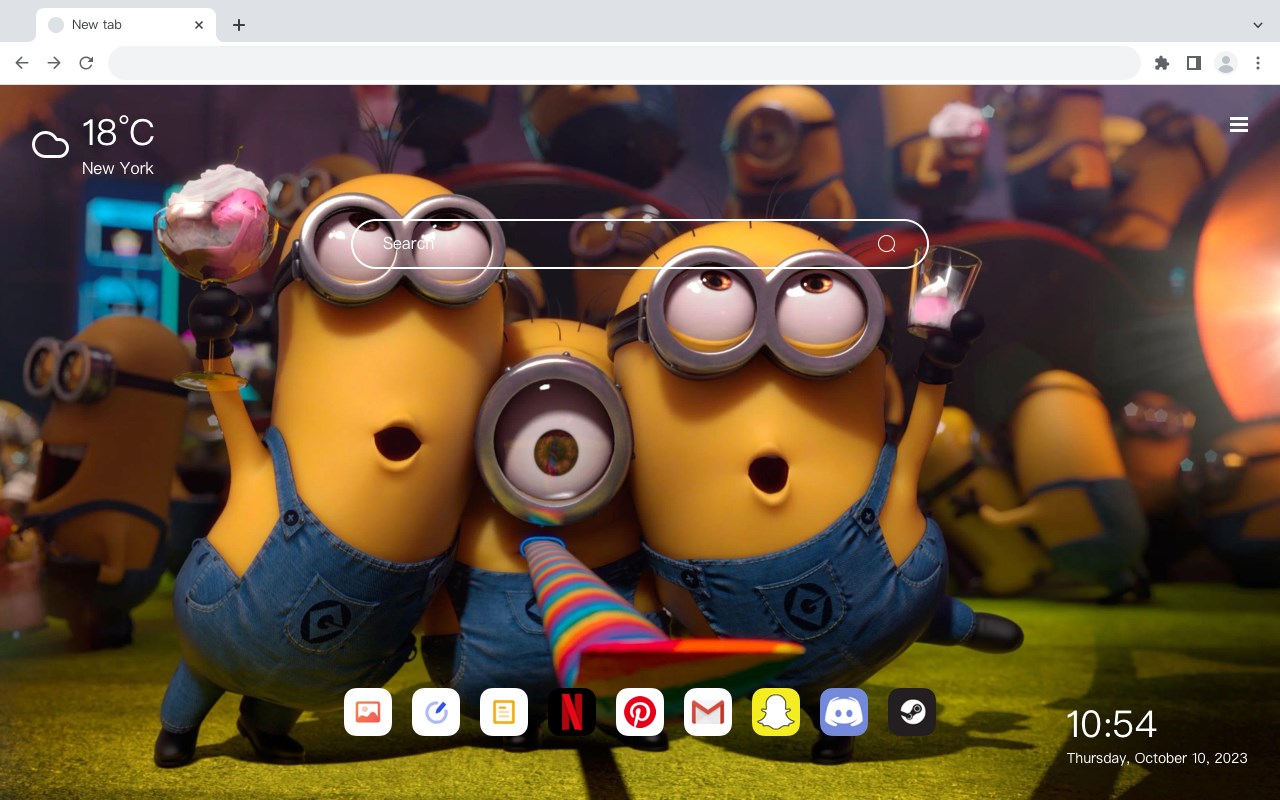Open a new tab with the plus button

click(238, 25)
